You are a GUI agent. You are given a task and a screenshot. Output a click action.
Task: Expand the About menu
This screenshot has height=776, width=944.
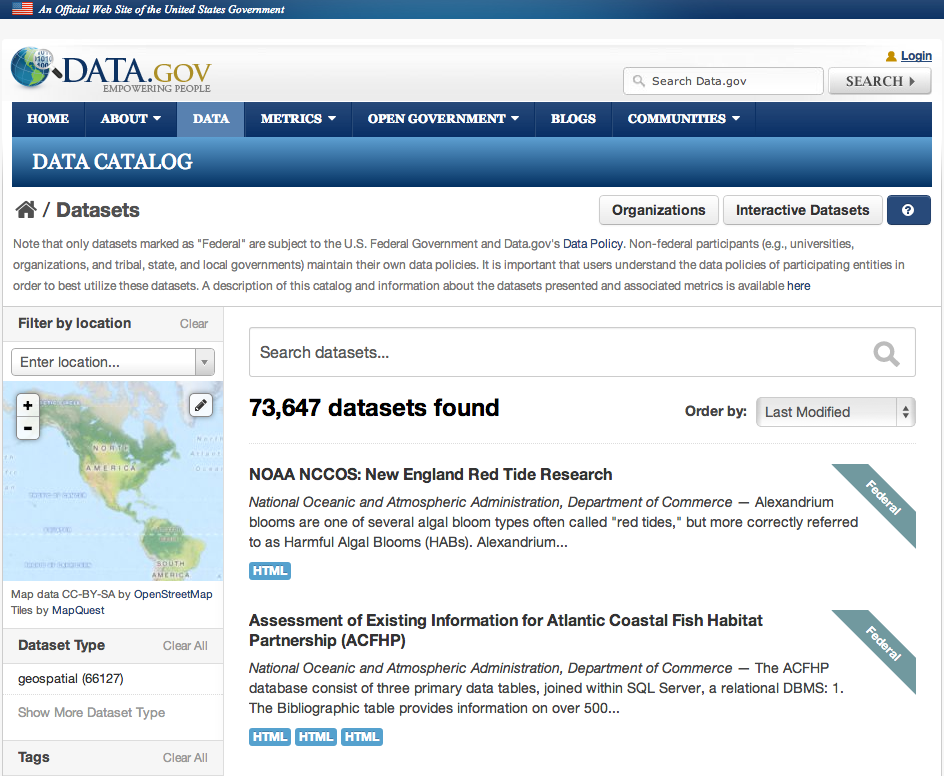click(x=131, y=119)
